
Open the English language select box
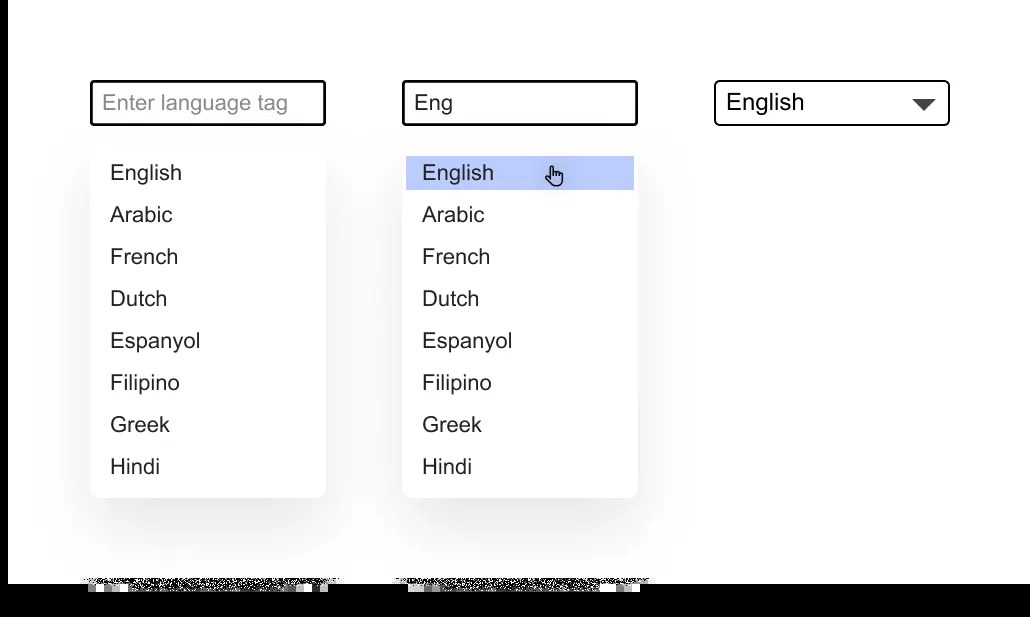pos(832,103)
